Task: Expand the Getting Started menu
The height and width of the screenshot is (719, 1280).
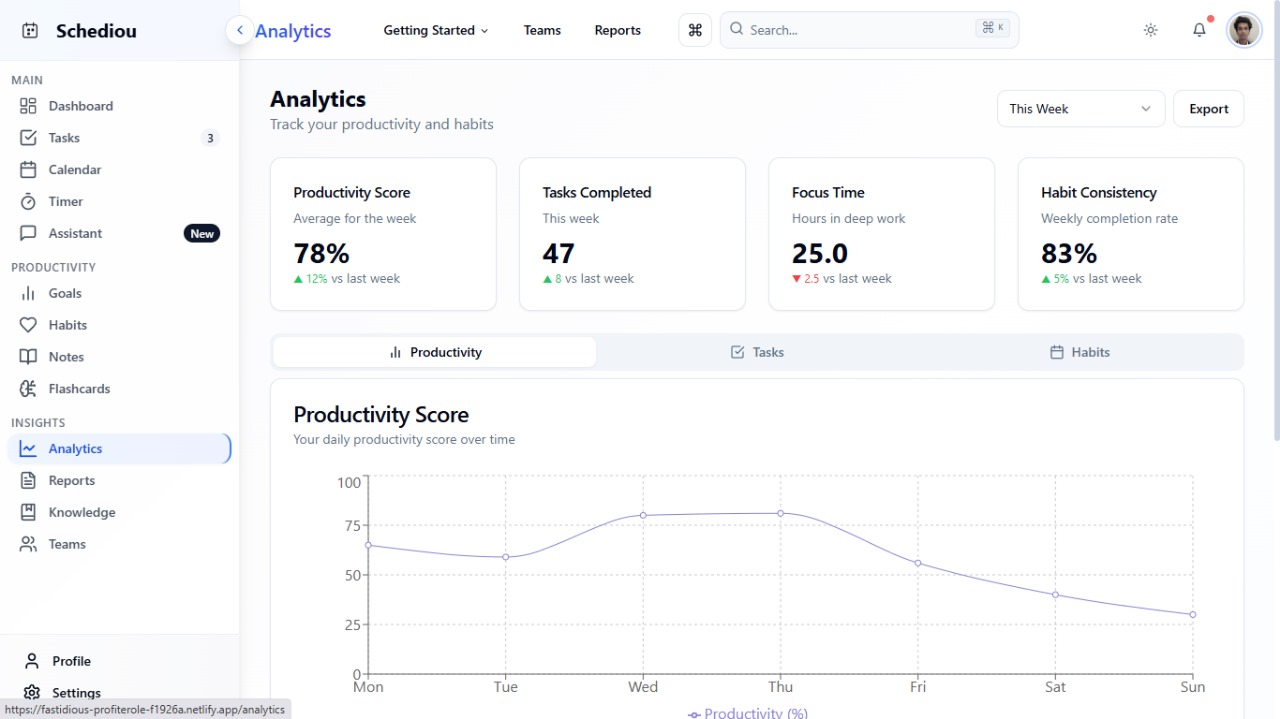Action: pos(436,30)
